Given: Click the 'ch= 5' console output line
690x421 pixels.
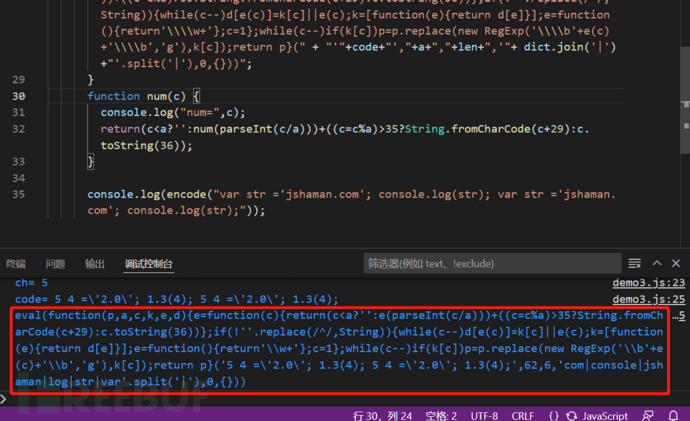Looking at the screenshot, I should [31, 283].
